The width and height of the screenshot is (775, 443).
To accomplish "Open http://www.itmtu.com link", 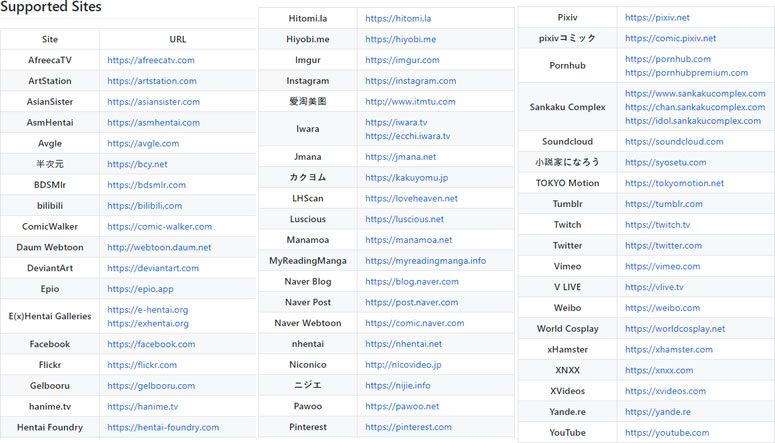I will click(410, 101).
